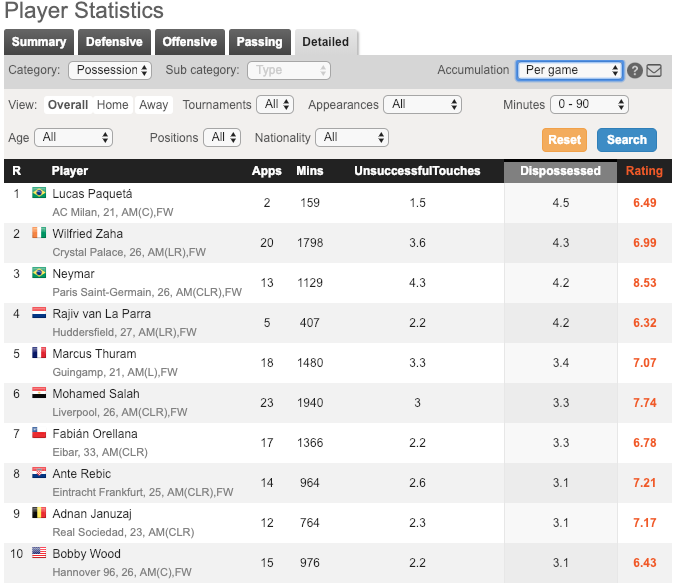Select the Overall view option

tap(68, 105)
